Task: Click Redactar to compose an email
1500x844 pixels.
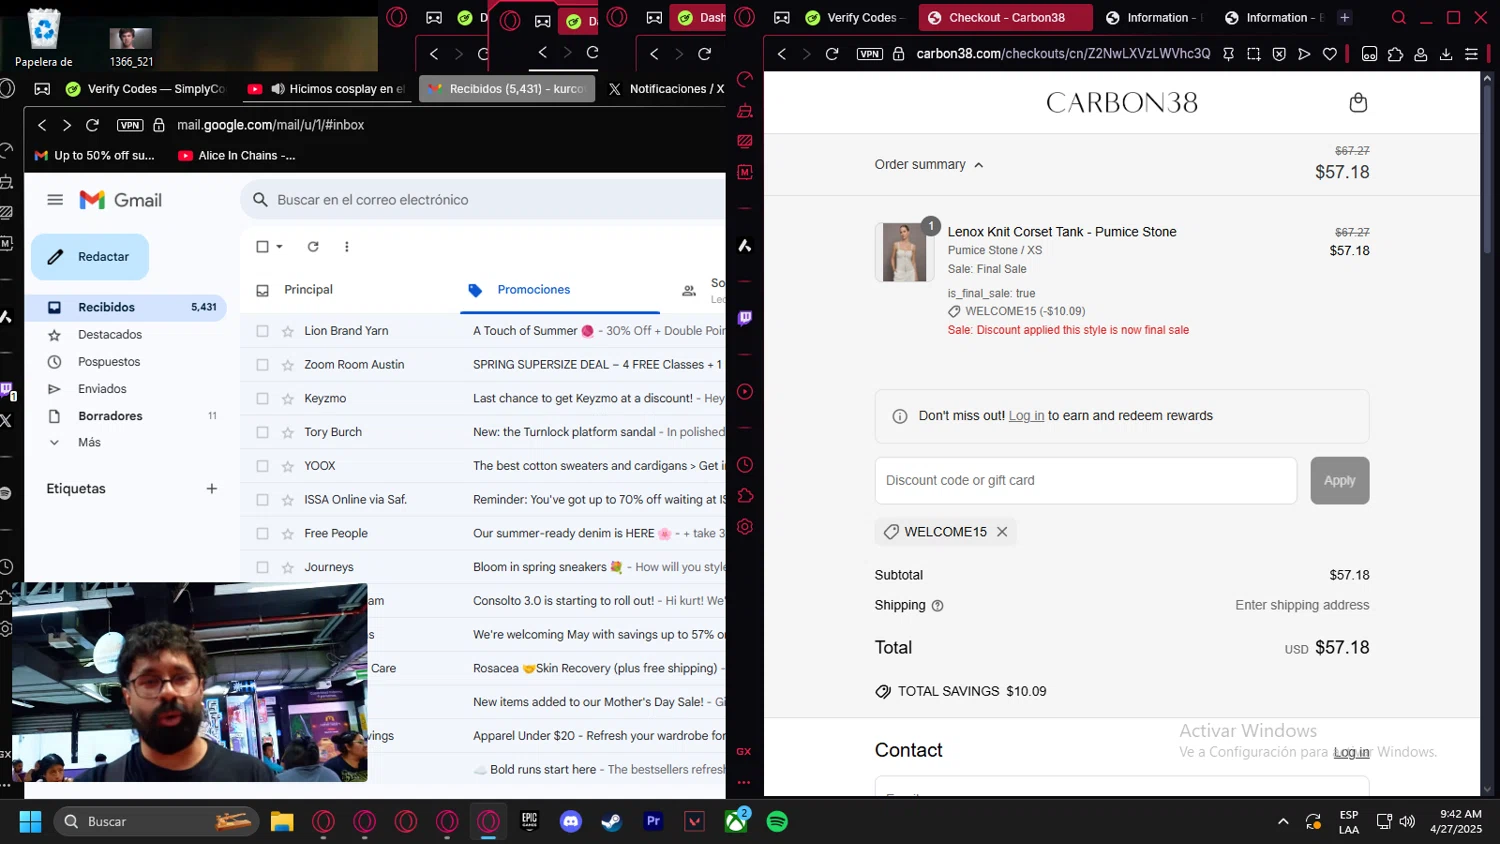Action: point(90,257)
